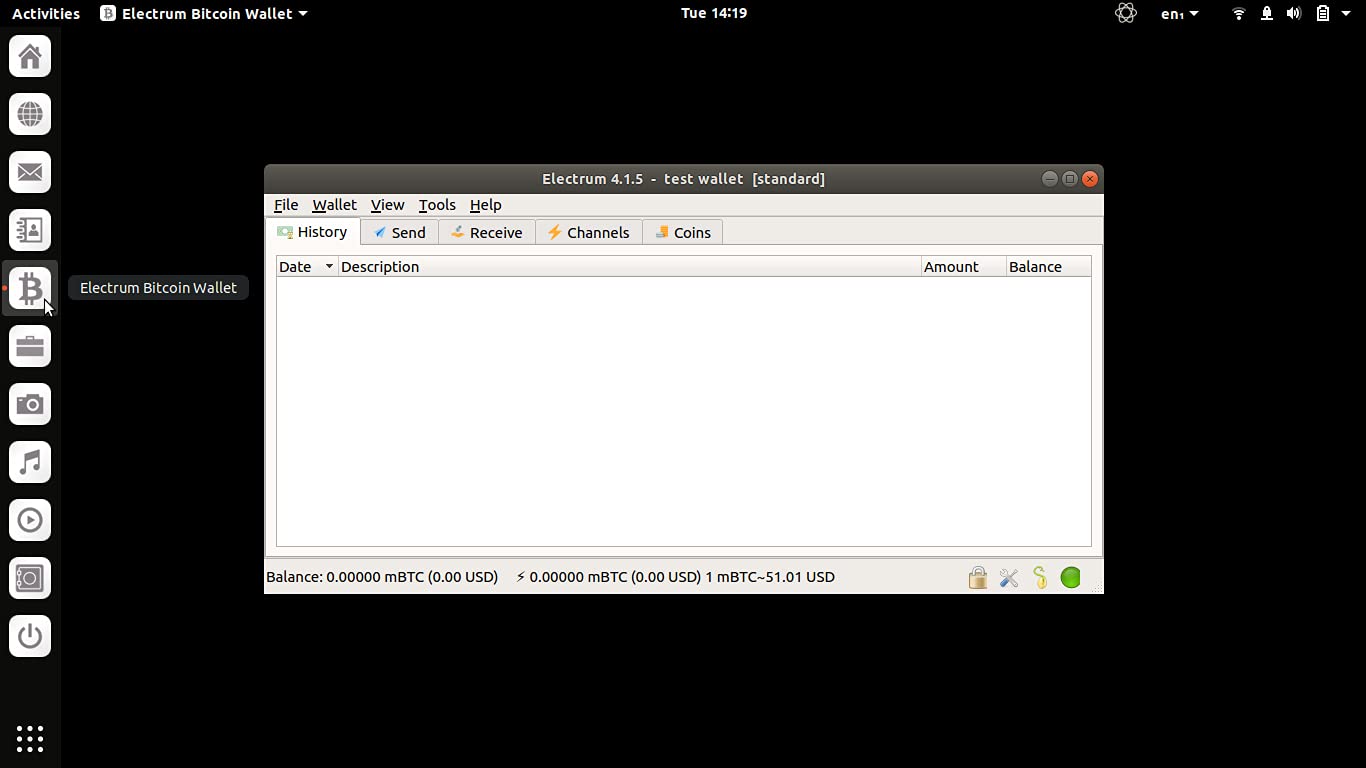Screen dimensions: 1366x768
Task: Open the music note icon in the dock
Action: 30,463
